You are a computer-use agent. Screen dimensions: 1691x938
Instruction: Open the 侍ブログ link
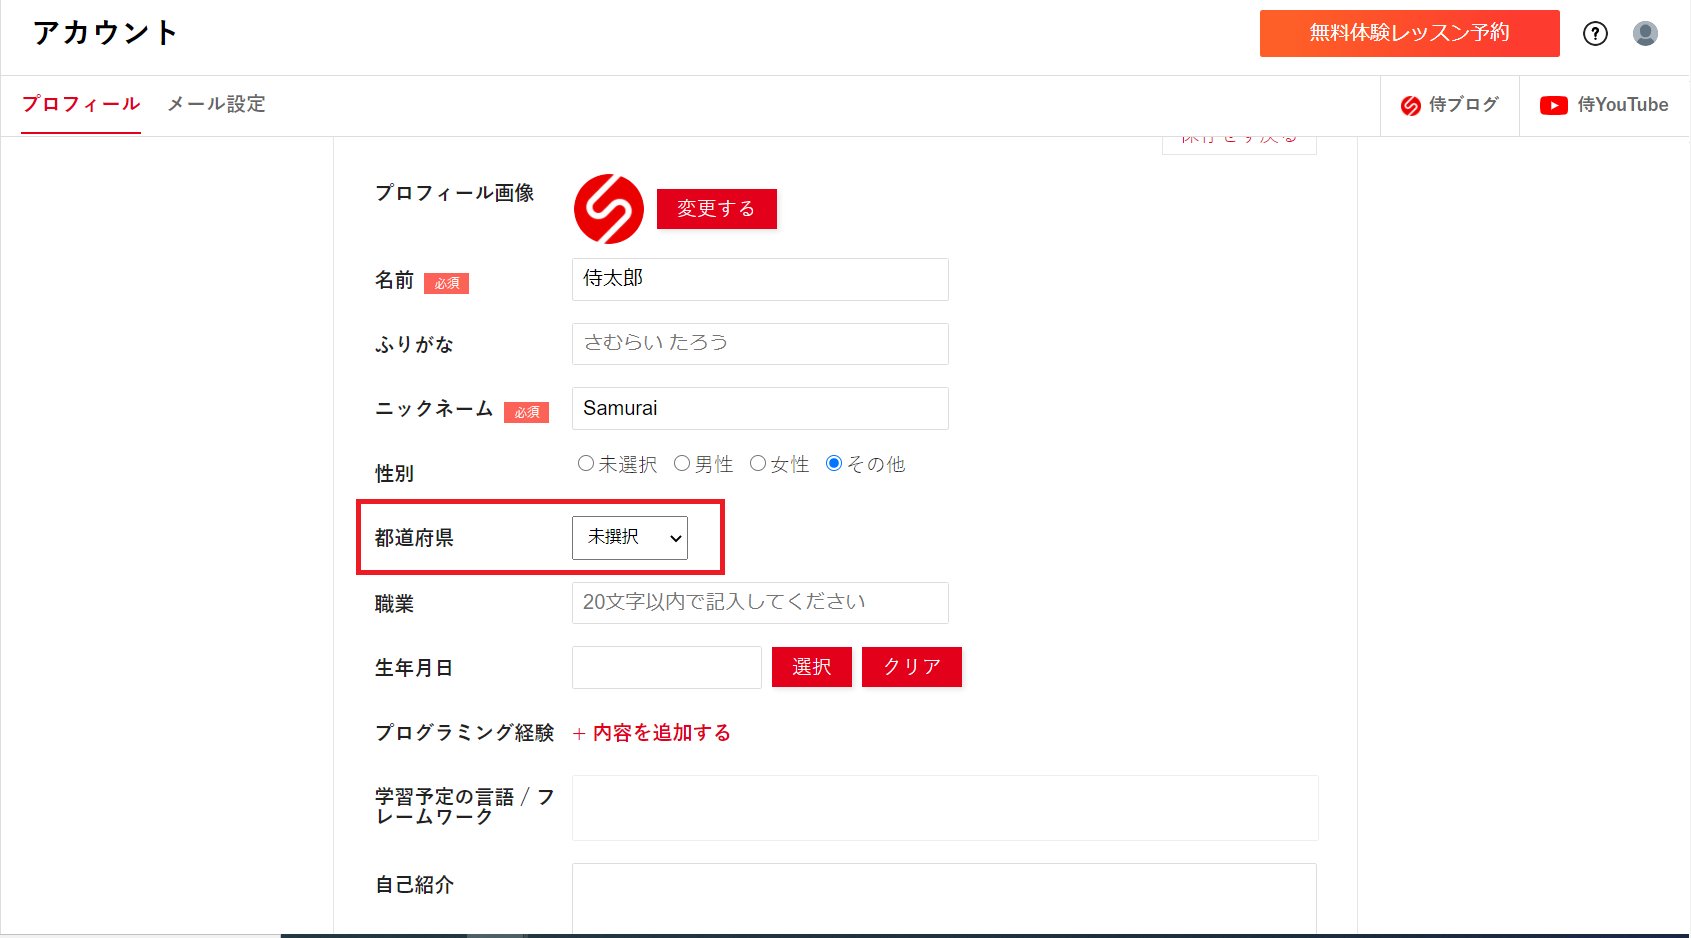pos(1450,105)
